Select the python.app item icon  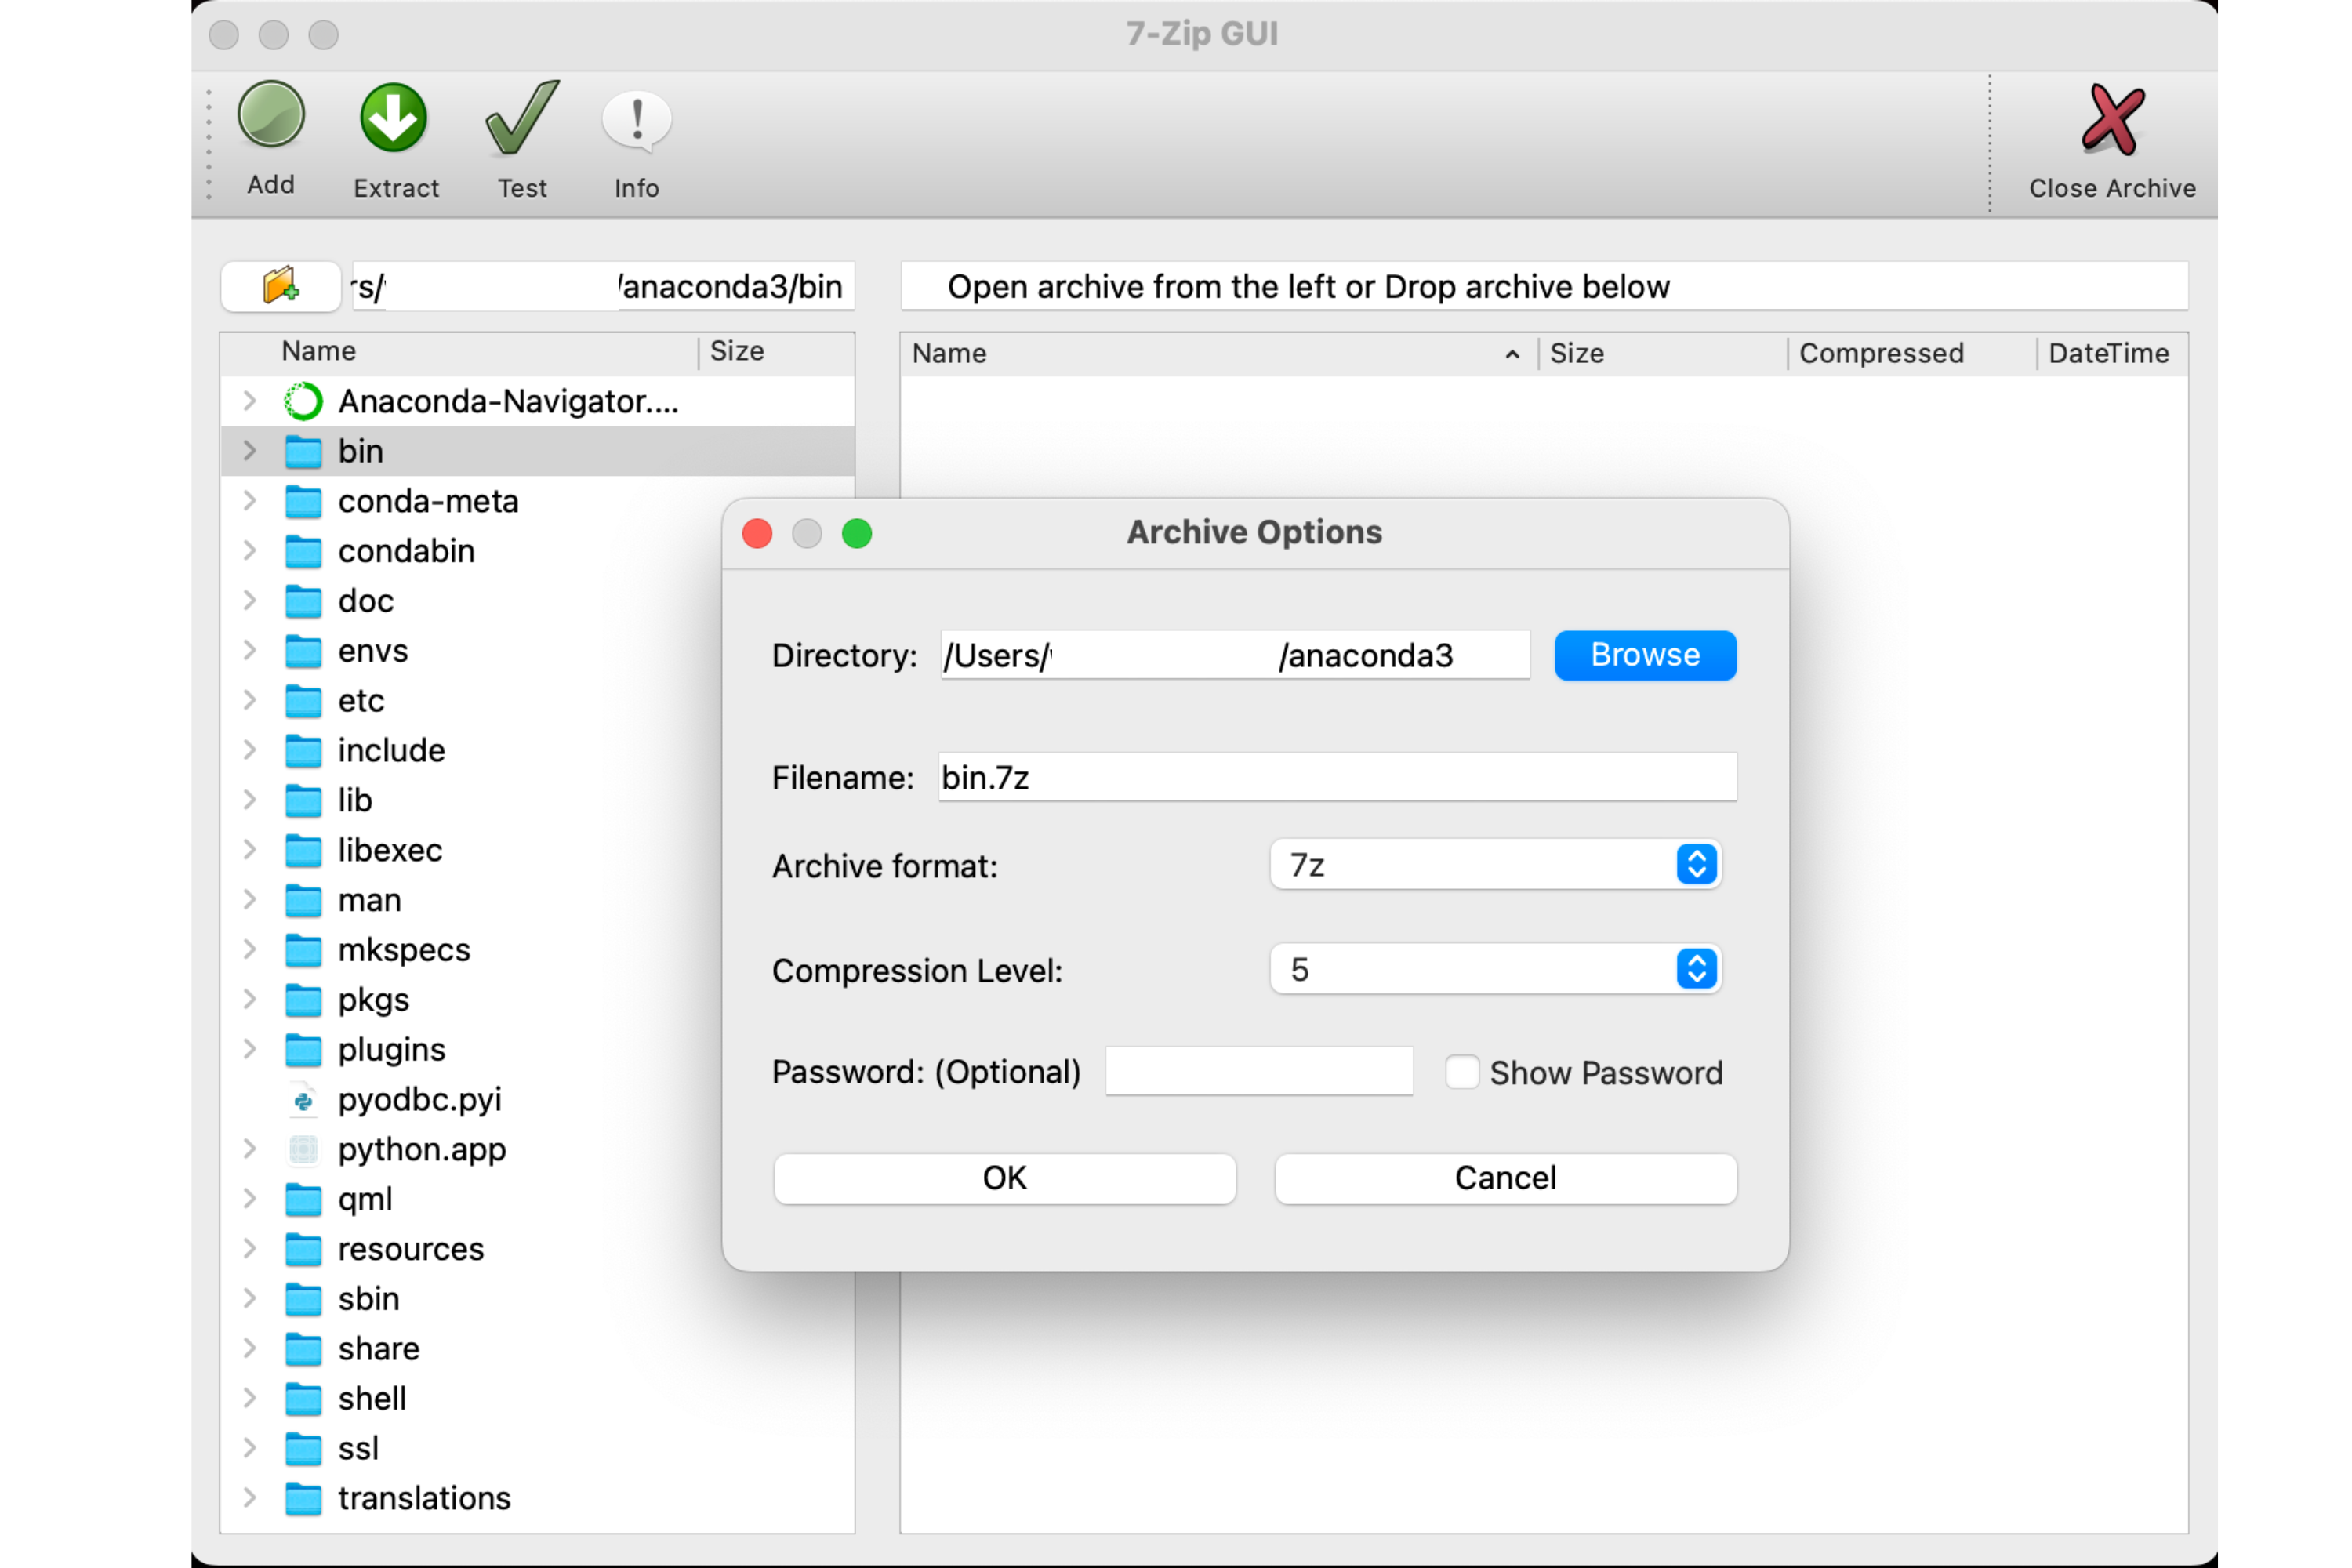click(x=303, y=1149)
